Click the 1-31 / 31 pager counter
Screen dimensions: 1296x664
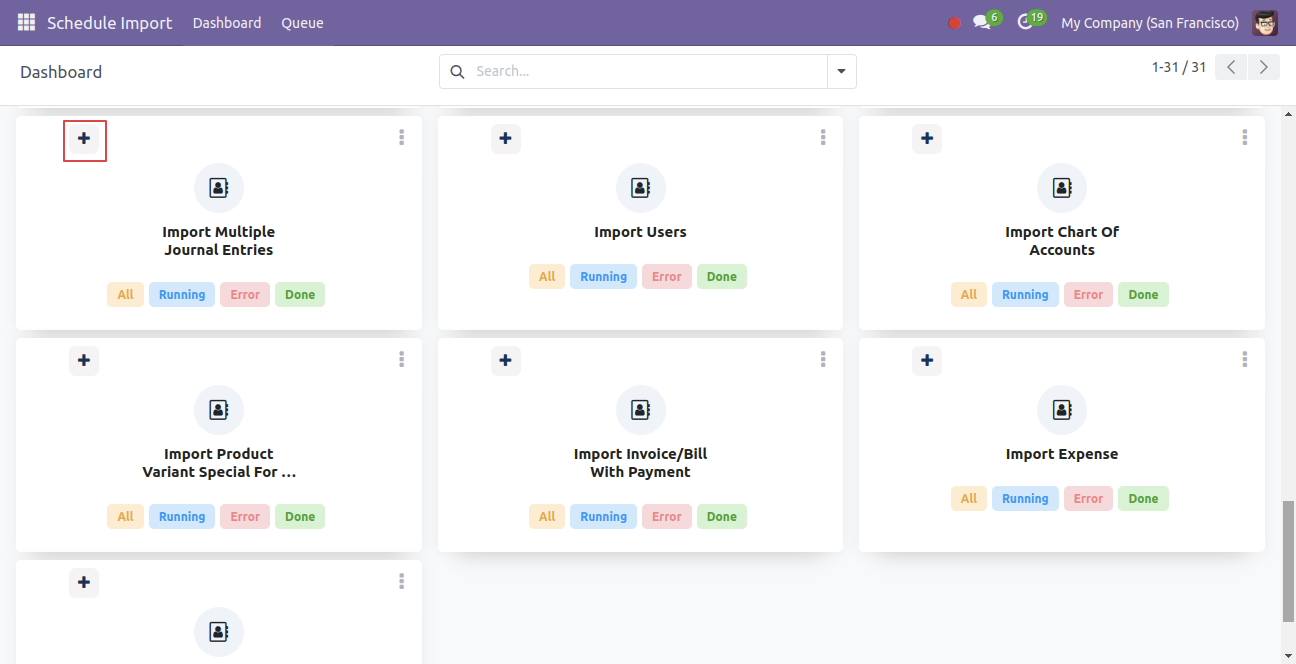1179,67
